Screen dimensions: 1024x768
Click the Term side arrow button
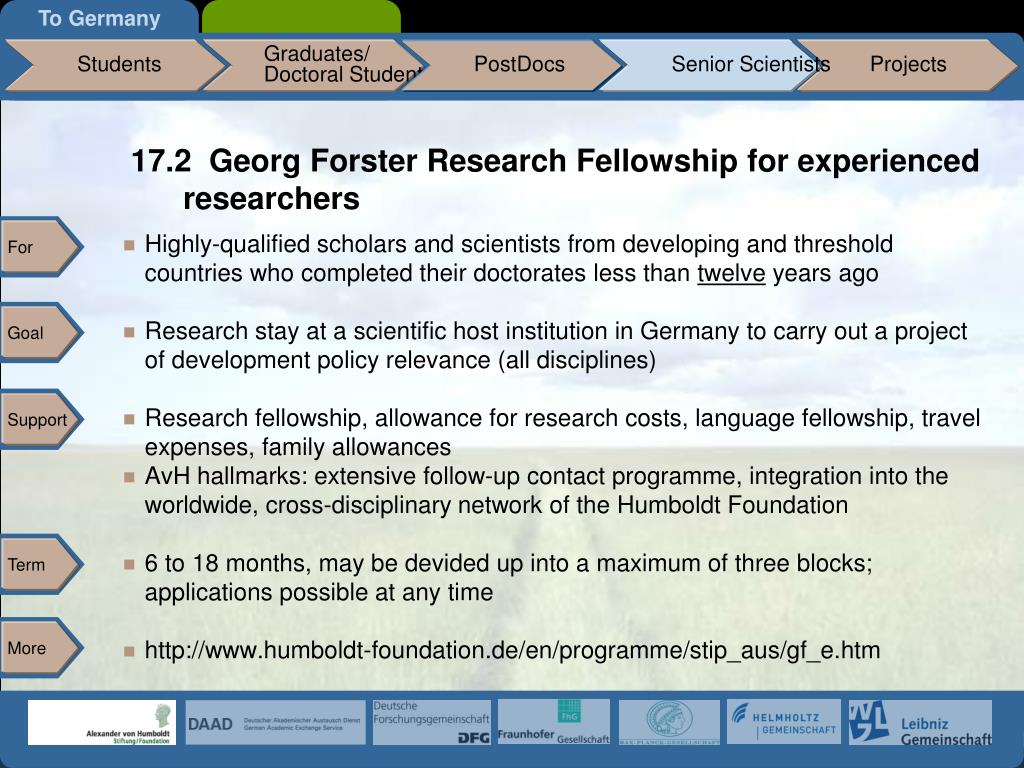coord(40,564)
